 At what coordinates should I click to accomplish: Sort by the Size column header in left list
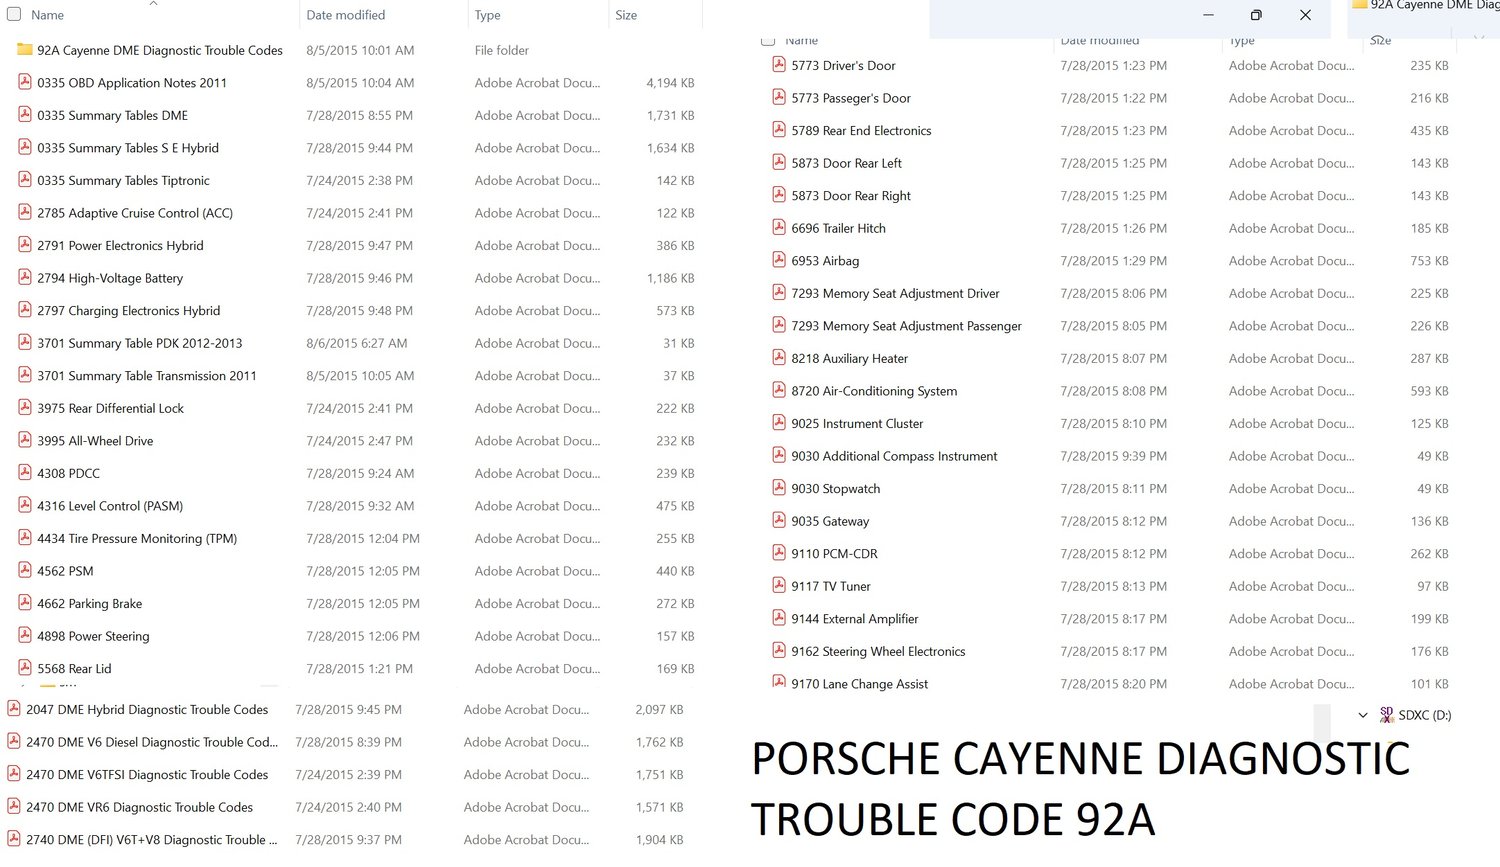[626, 15]
